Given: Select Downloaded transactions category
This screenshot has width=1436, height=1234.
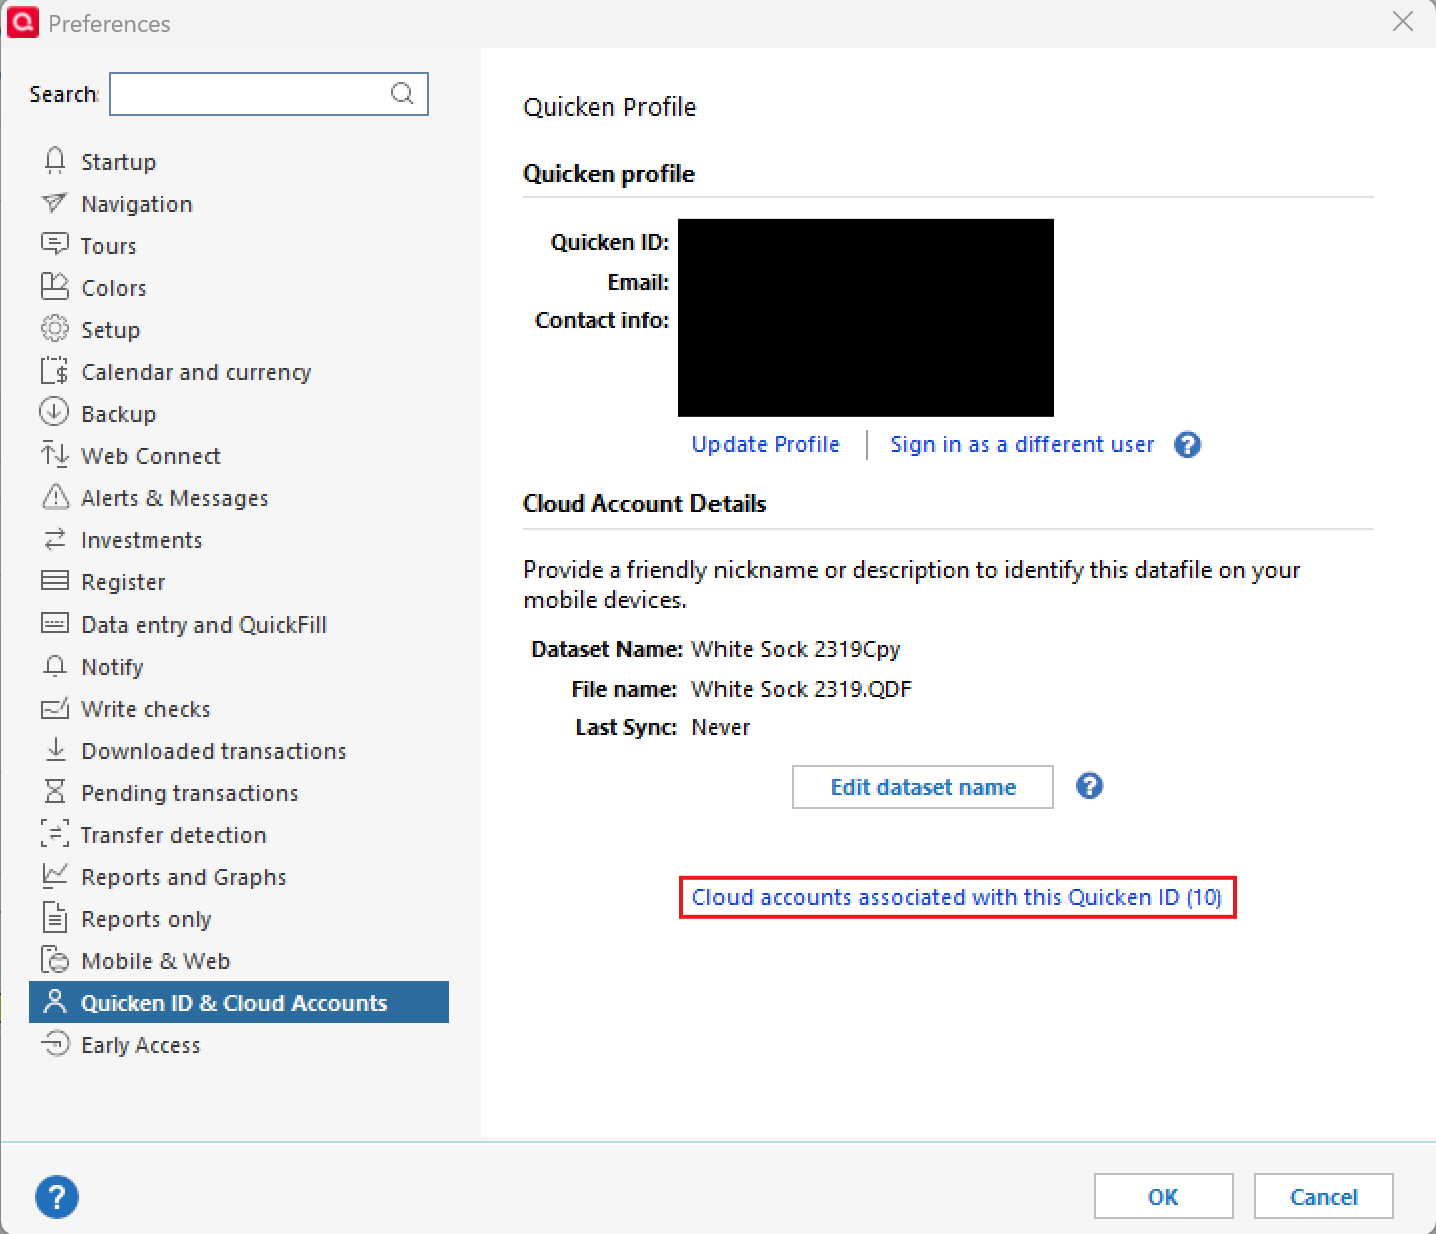Looking at the screenshot, I should 214,751.
